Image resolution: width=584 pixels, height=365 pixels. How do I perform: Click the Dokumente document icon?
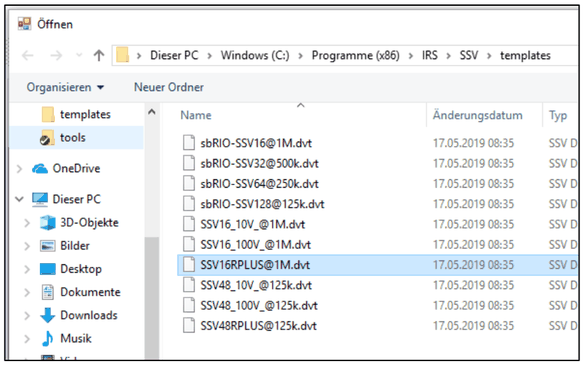coord(48,292)
